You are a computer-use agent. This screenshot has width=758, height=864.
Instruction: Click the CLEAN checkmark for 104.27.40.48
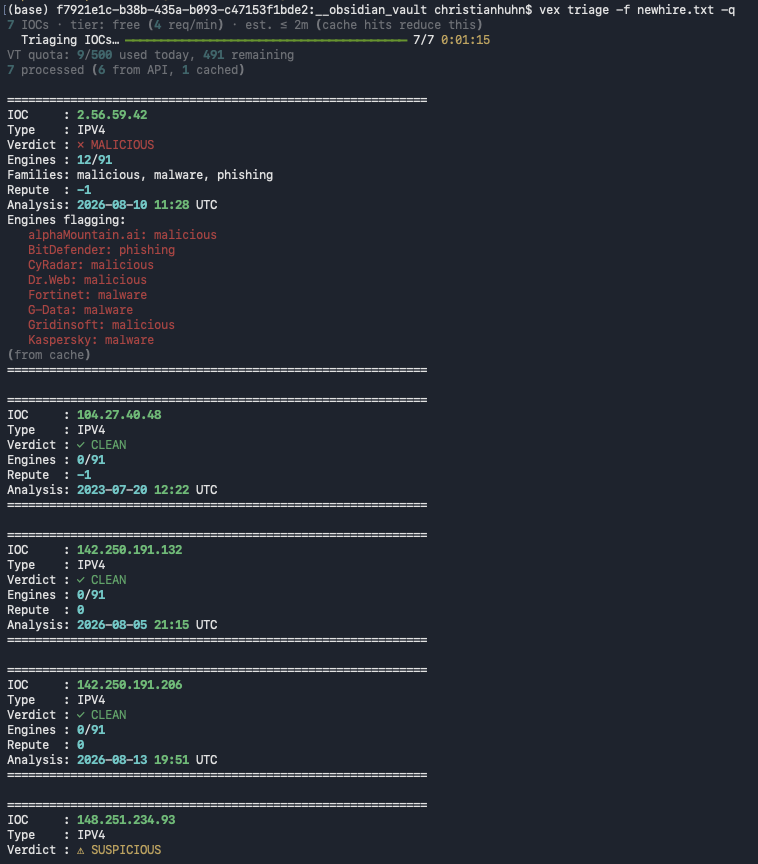80,445
